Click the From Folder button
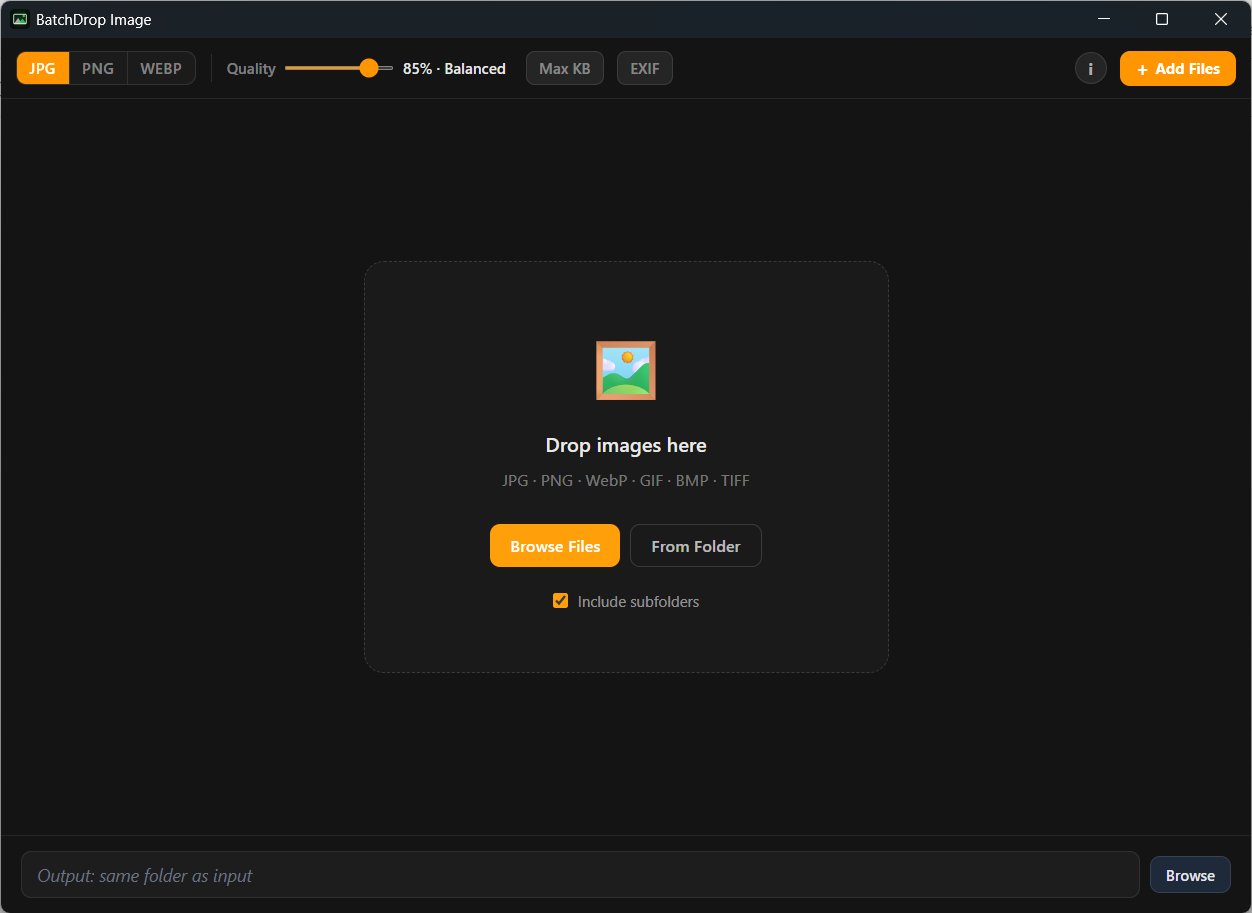 [x=696, y=546]
